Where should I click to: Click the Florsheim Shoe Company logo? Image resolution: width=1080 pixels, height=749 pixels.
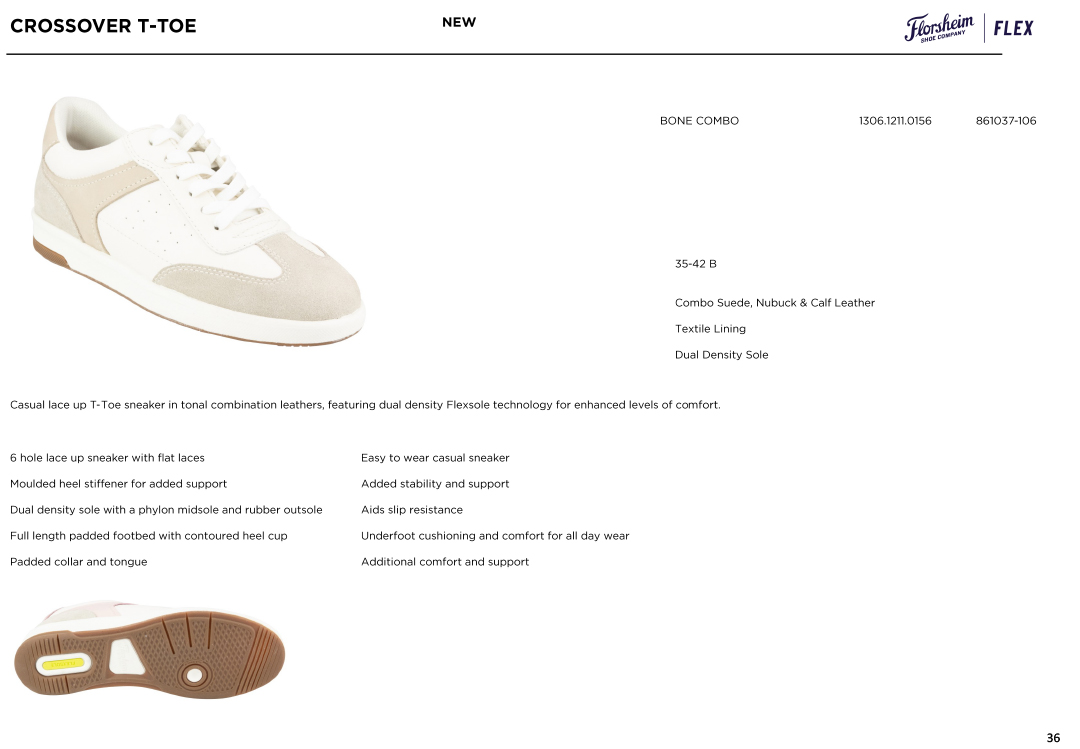click(938, 28)
